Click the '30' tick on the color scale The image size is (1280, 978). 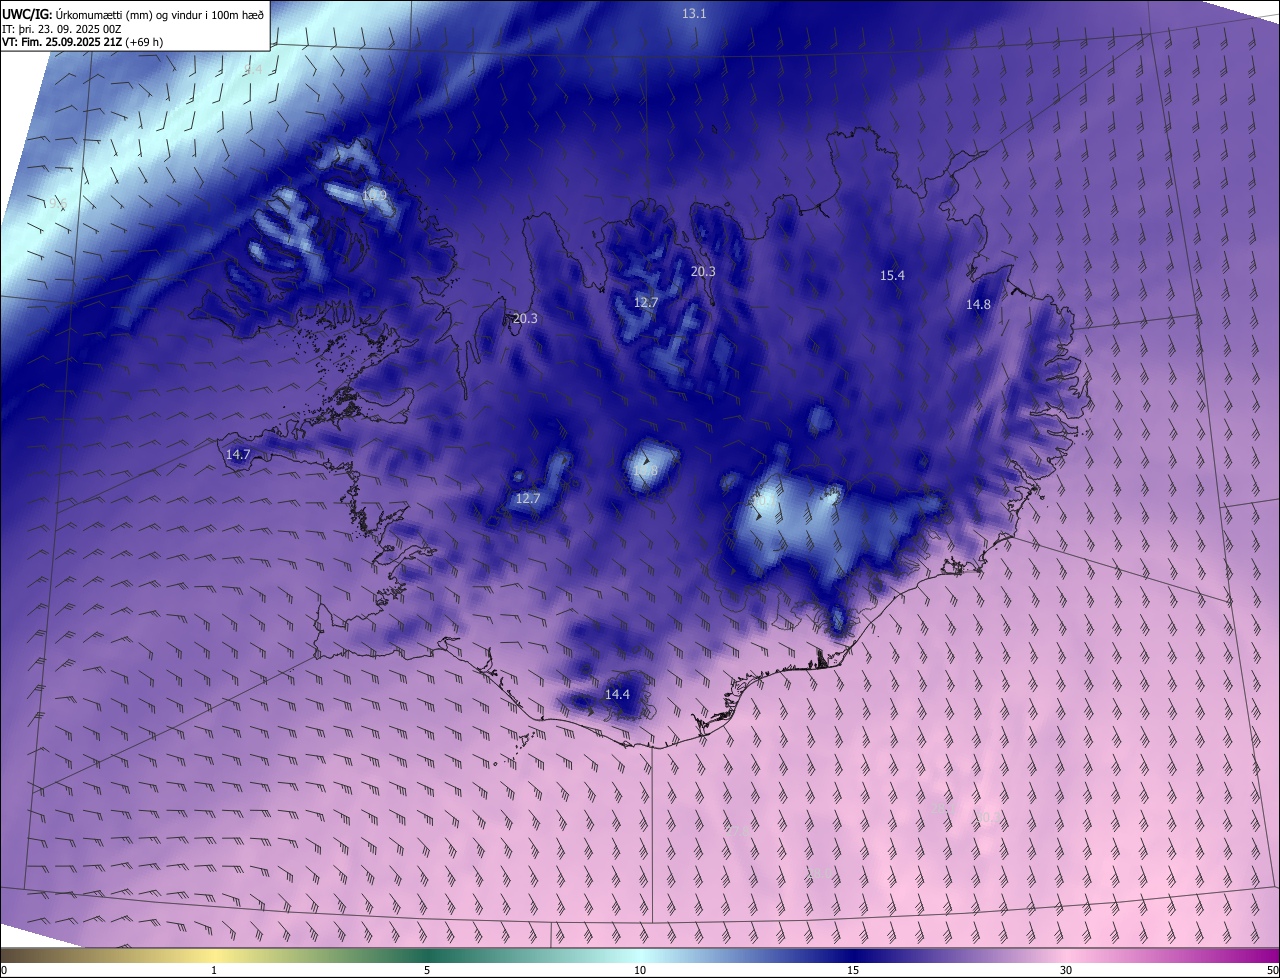(1066, 970)
